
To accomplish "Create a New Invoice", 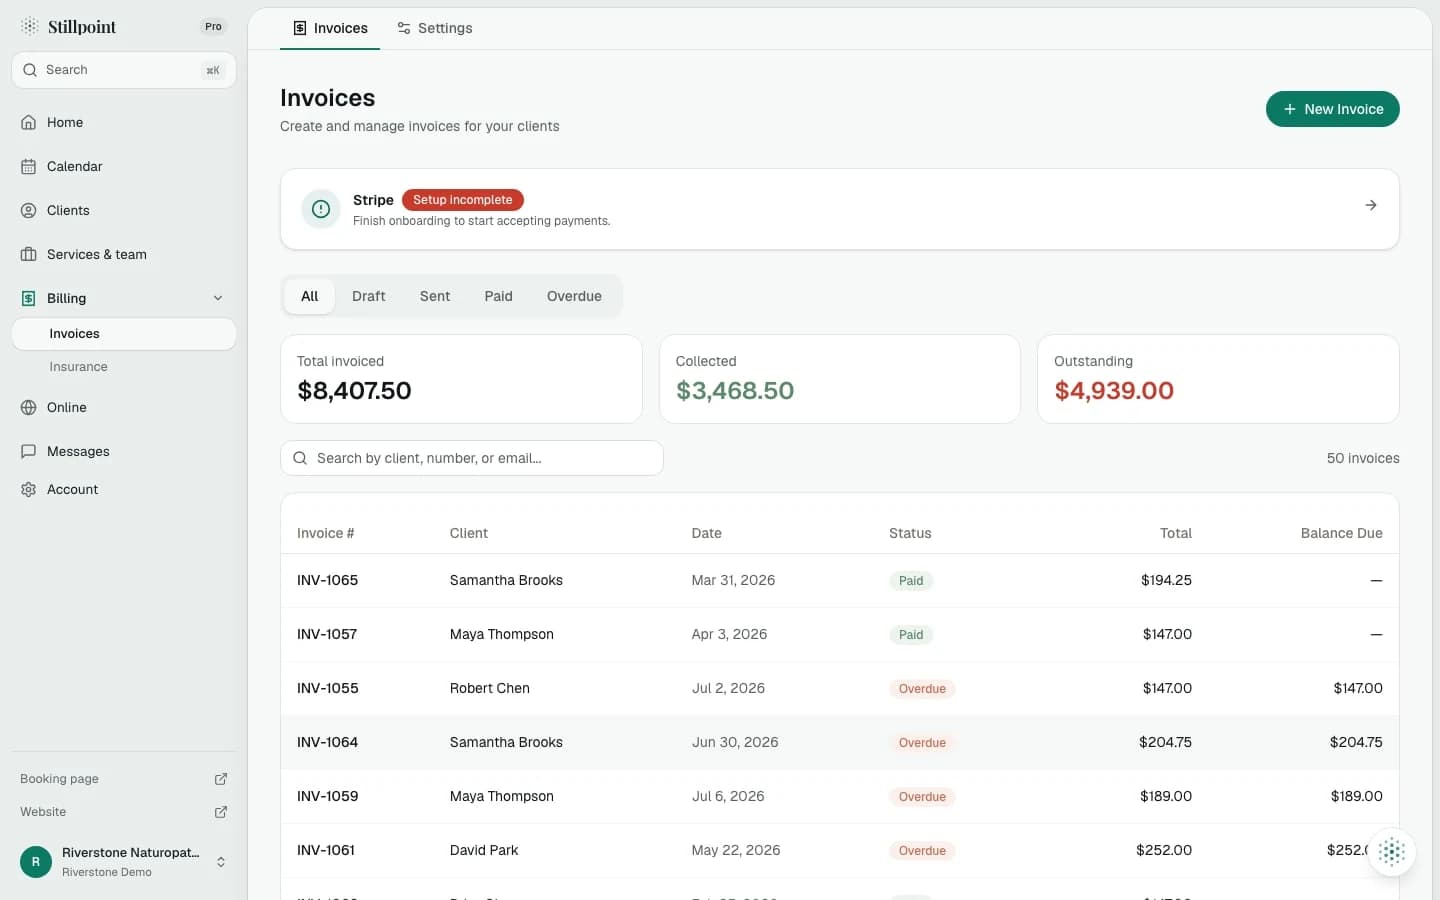I will click(1332, 109).
